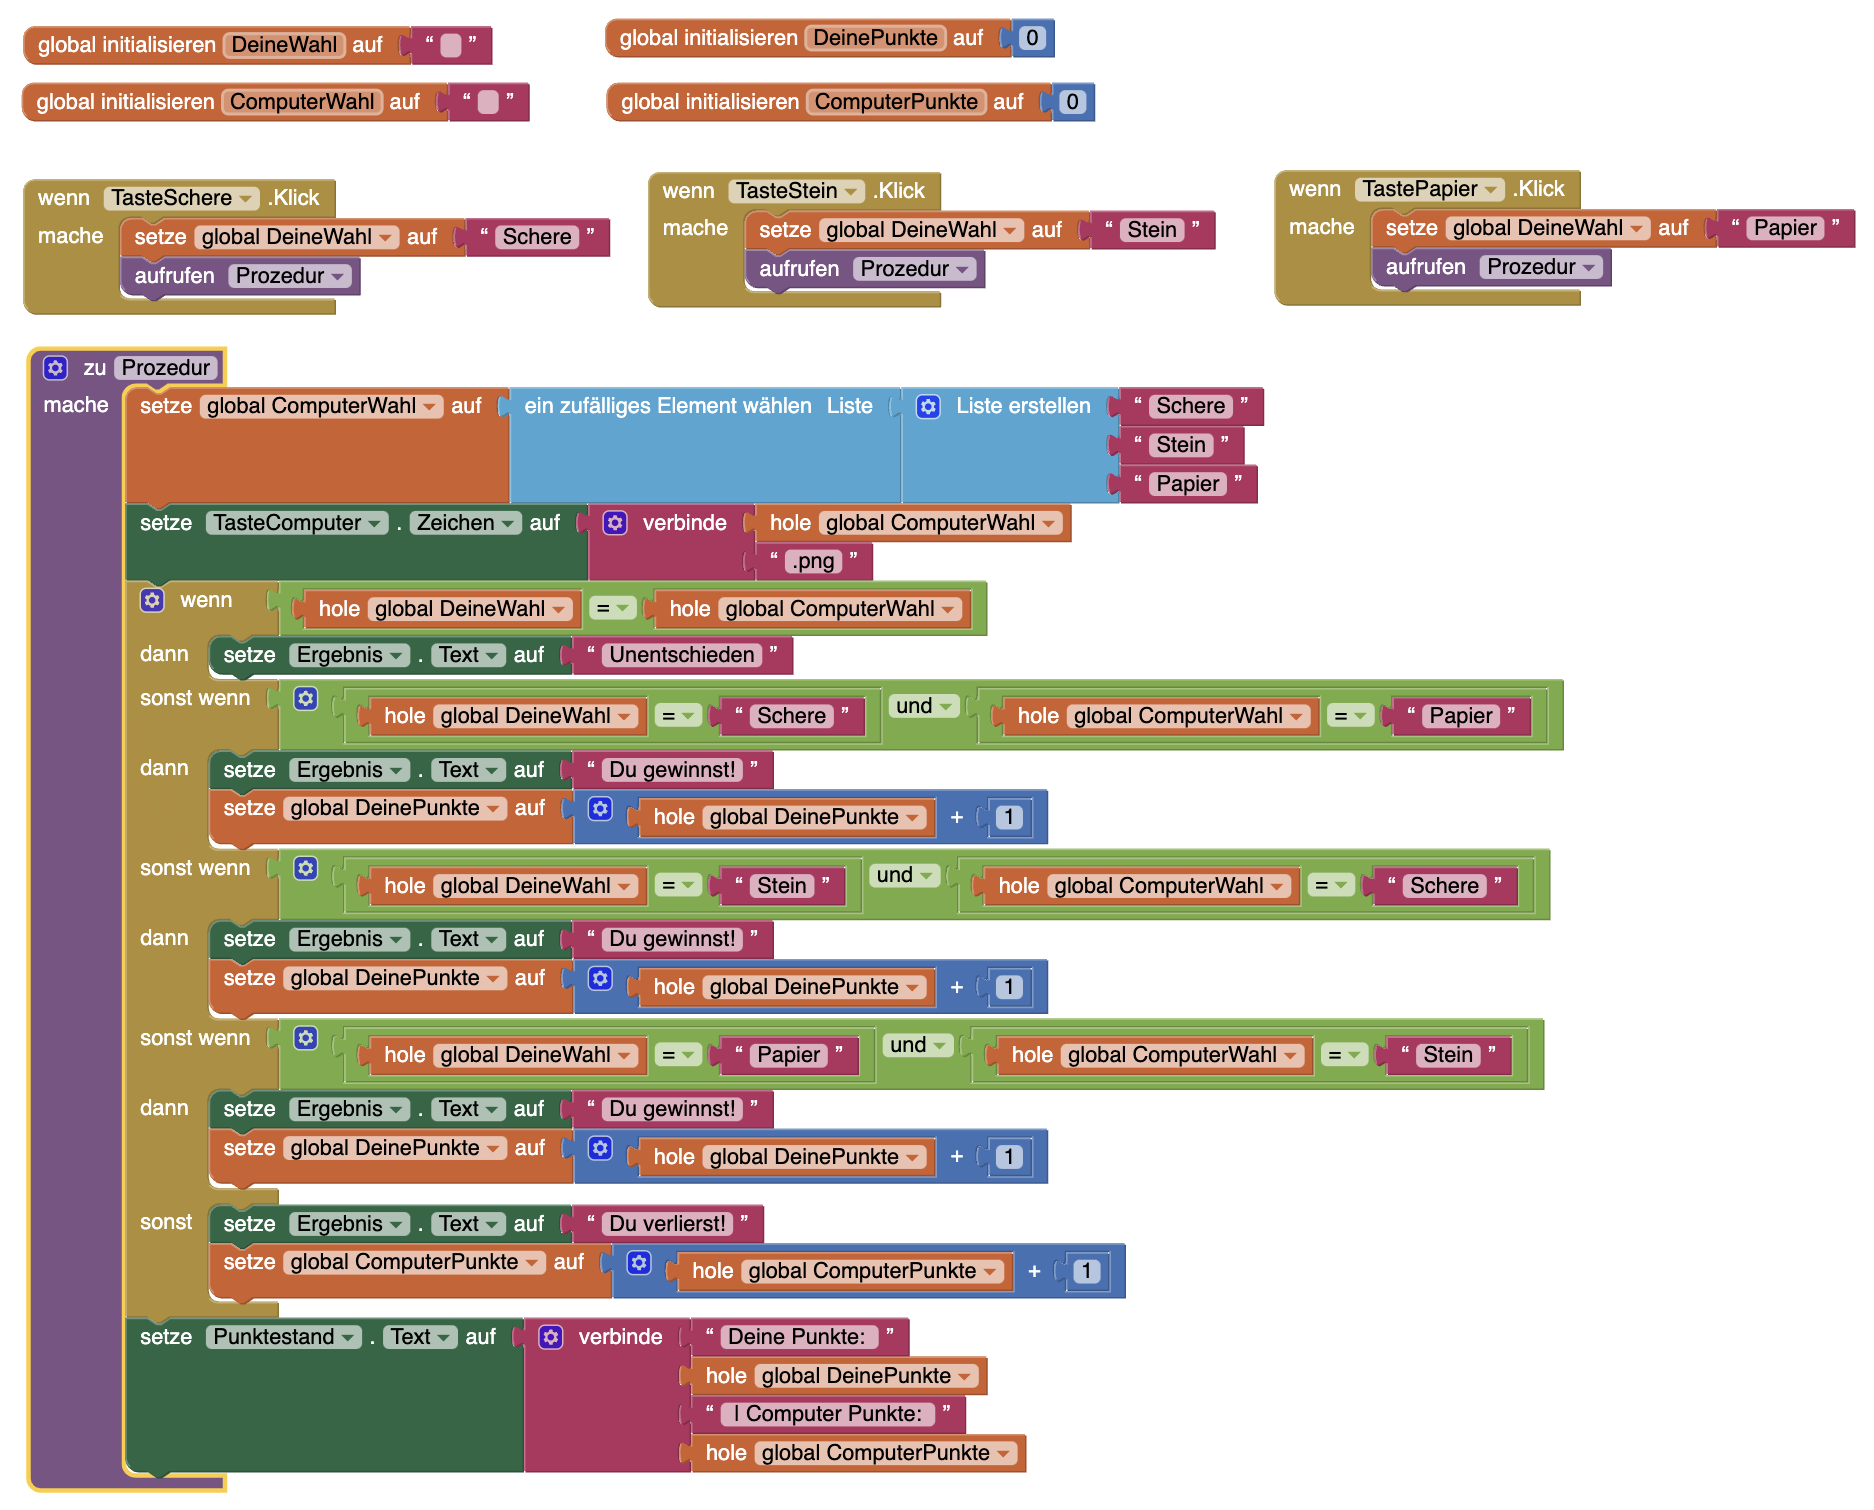Click the Unentschieden text field
The image size is (1874, 1510).
(x=681, y=655)
